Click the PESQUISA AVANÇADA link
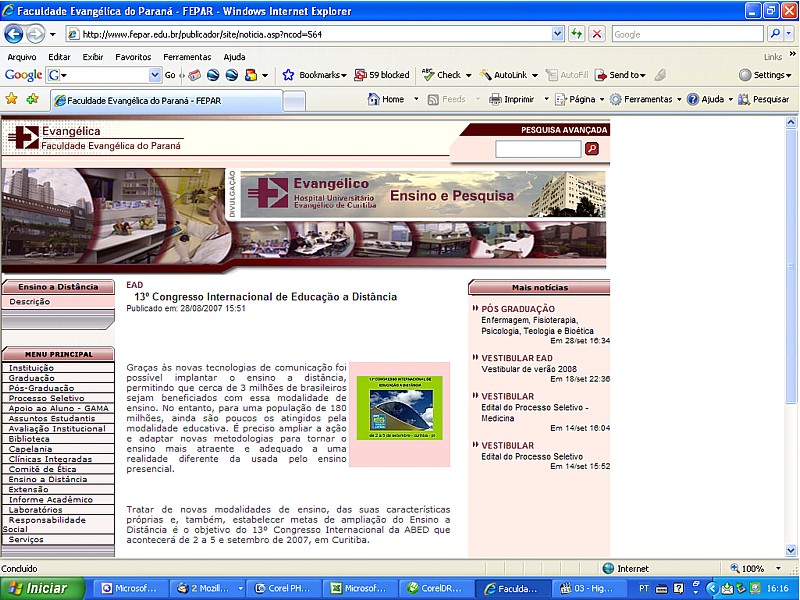This screenshot has width=800, height=600. click(564, 130)
